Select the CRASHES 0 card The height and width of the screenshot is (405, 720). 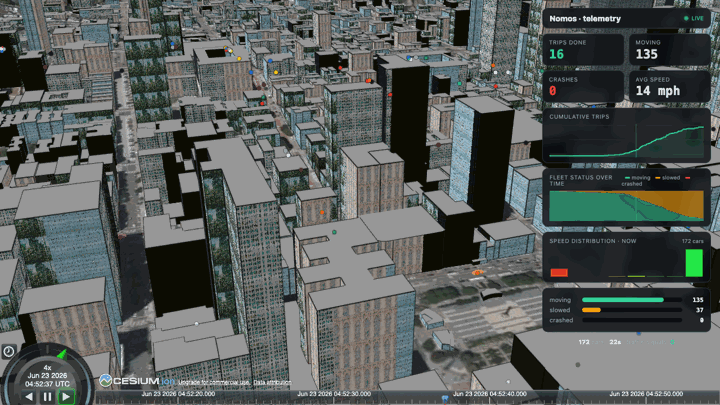pos(583,86)
